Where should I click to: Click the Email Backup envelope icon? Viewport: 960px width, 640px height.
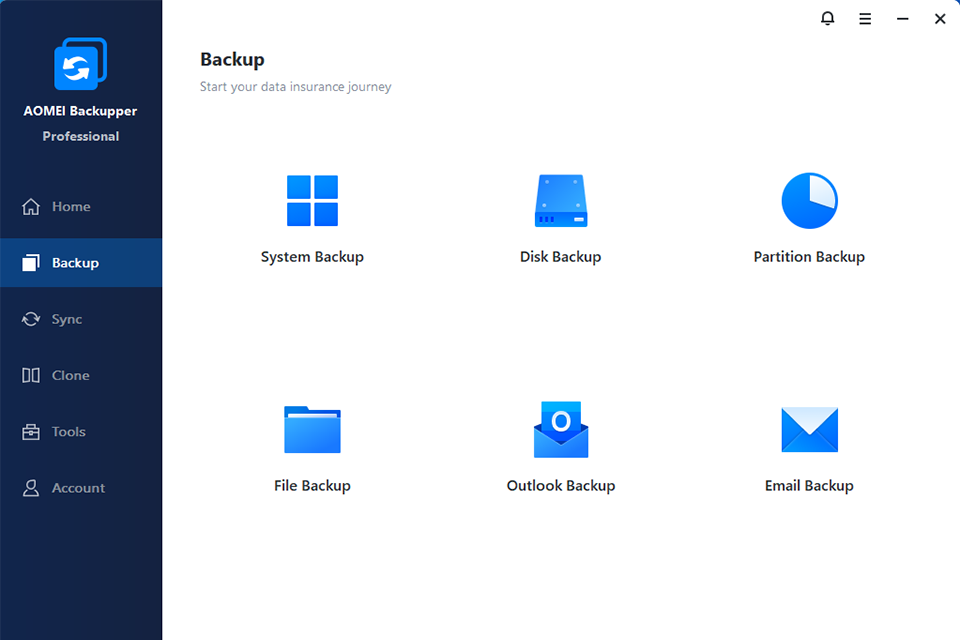pos(809,429)
